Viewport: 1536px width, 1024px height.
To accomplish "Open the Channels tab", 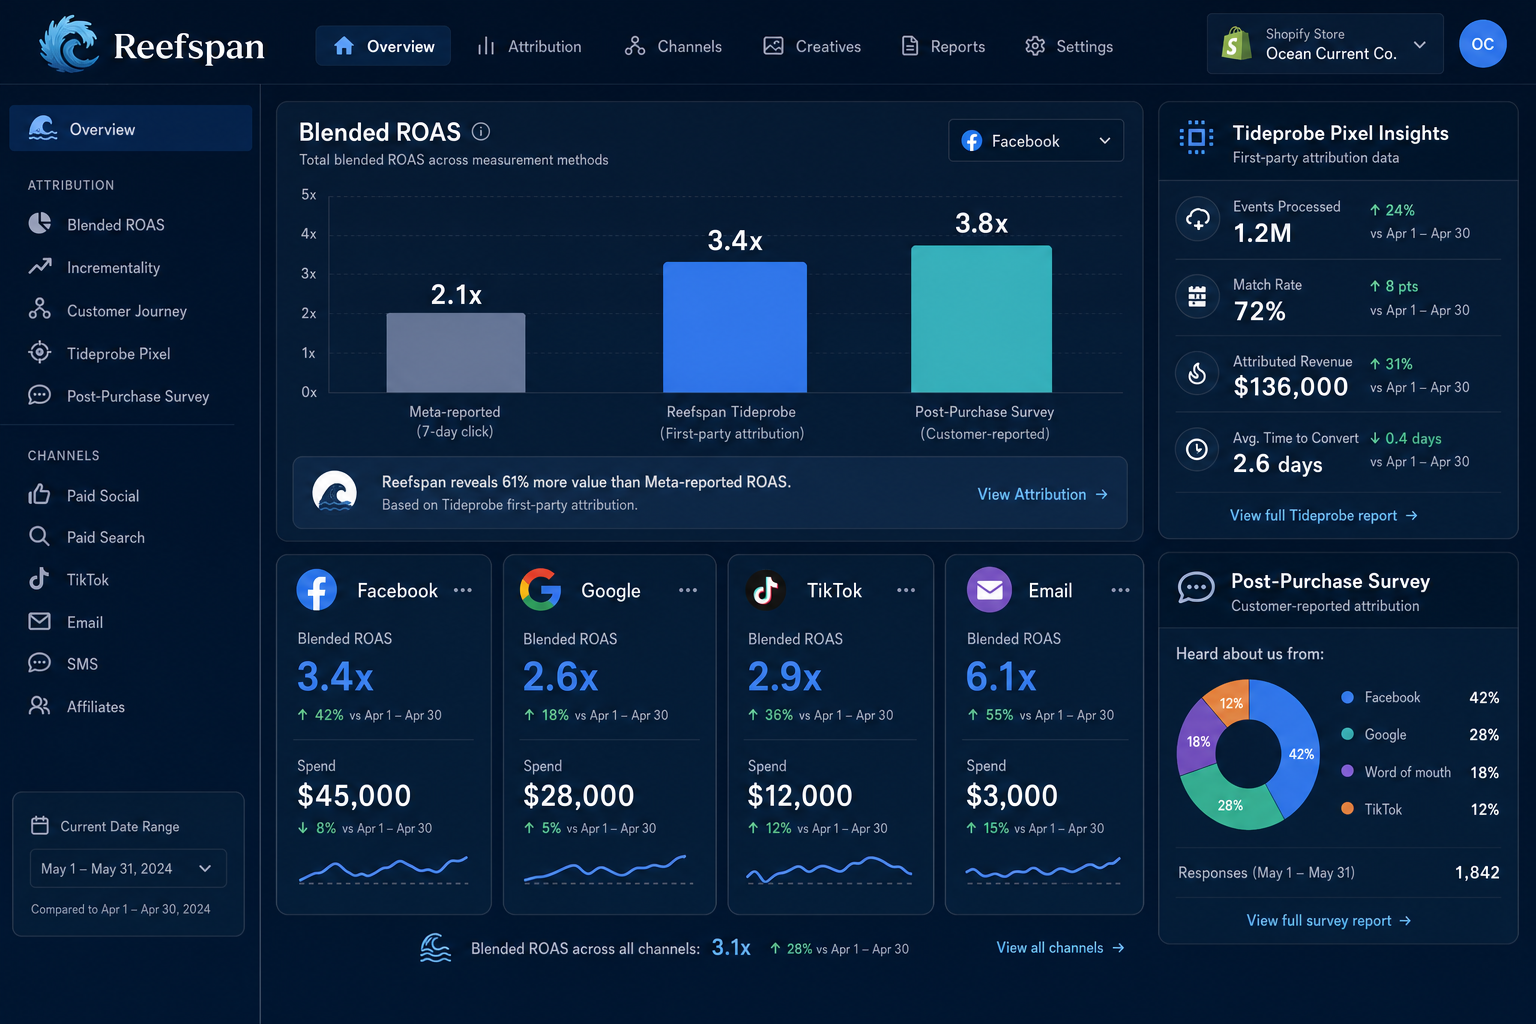I will (673, 46).
